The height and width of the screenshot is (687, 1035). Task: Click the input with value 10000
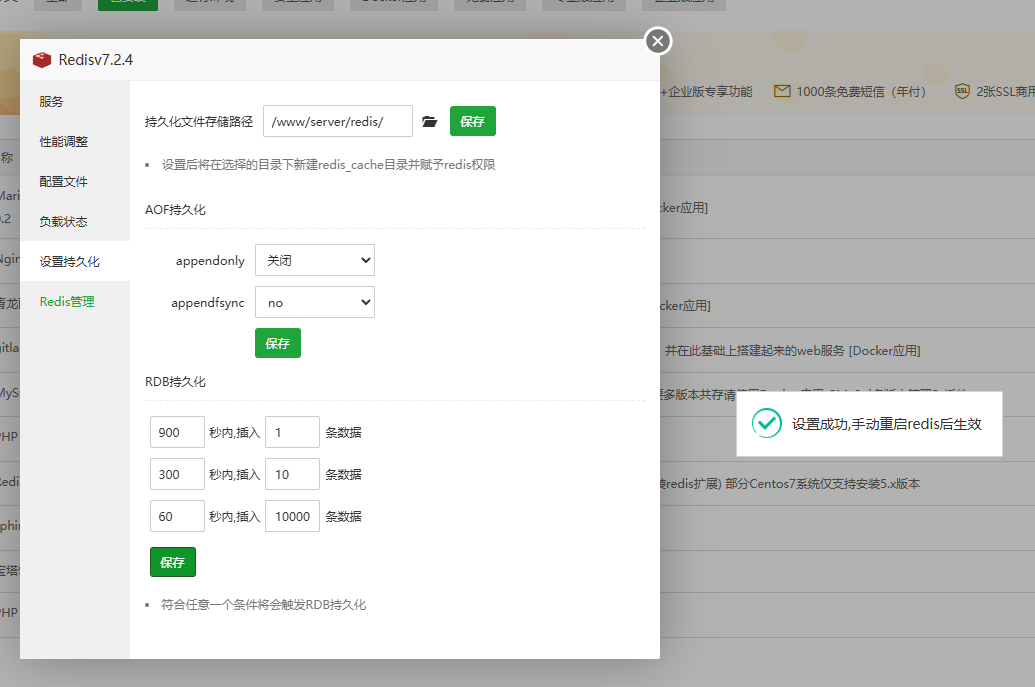coord(292,516)
